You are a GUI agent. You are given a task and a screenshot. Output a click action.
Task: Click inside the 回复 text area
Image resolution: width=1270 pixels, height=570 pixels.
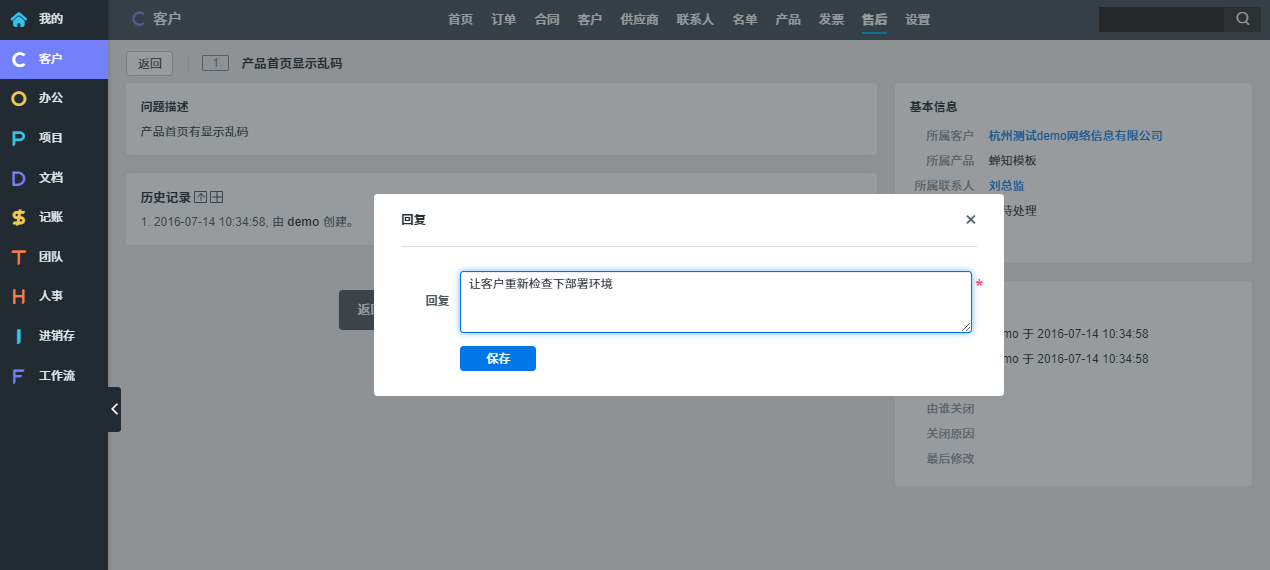point(715,302)
